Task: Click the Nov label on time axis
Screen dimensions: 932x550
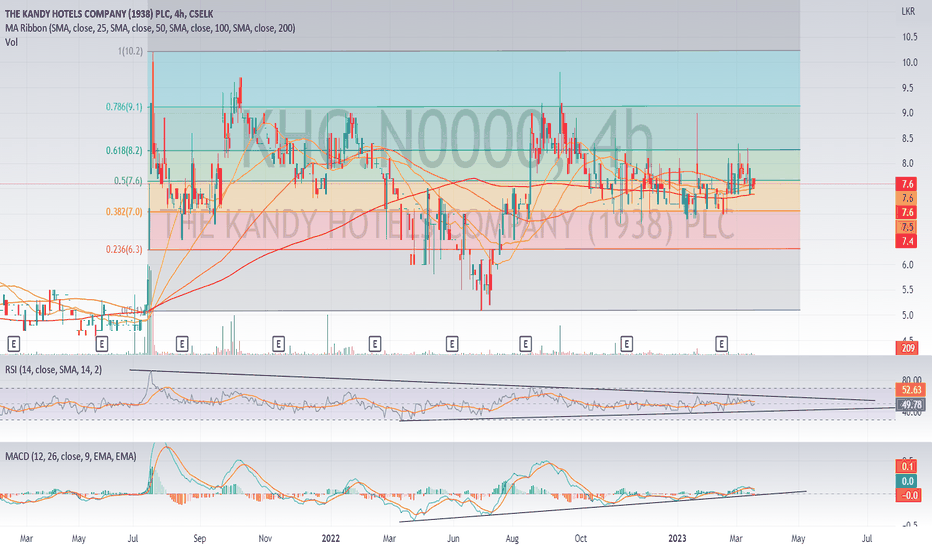Action: (x=265, y=539)
